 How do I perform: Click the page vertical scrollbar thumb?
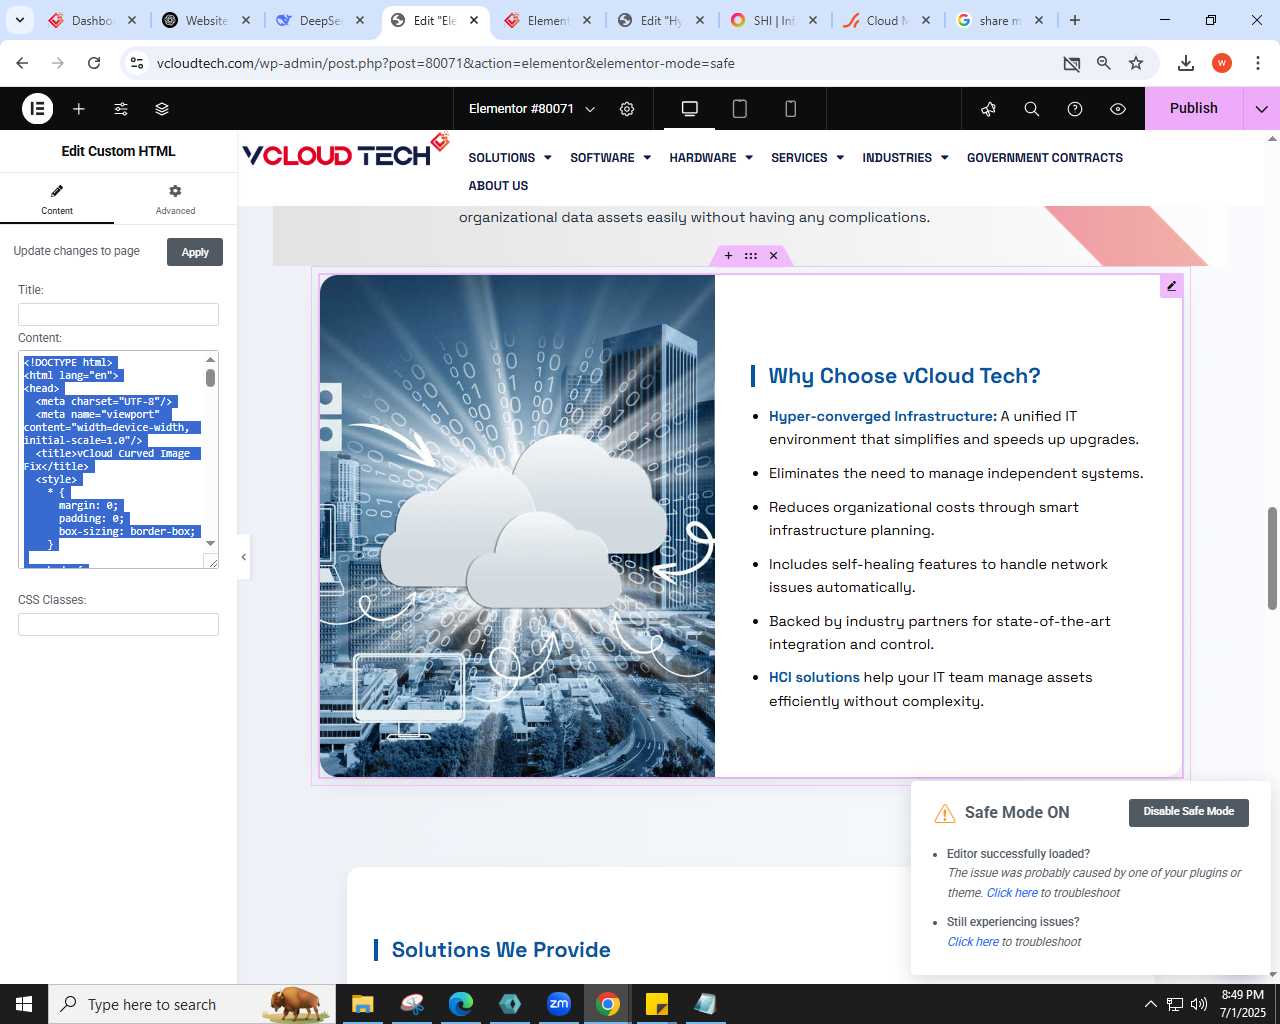(1272, 558)
